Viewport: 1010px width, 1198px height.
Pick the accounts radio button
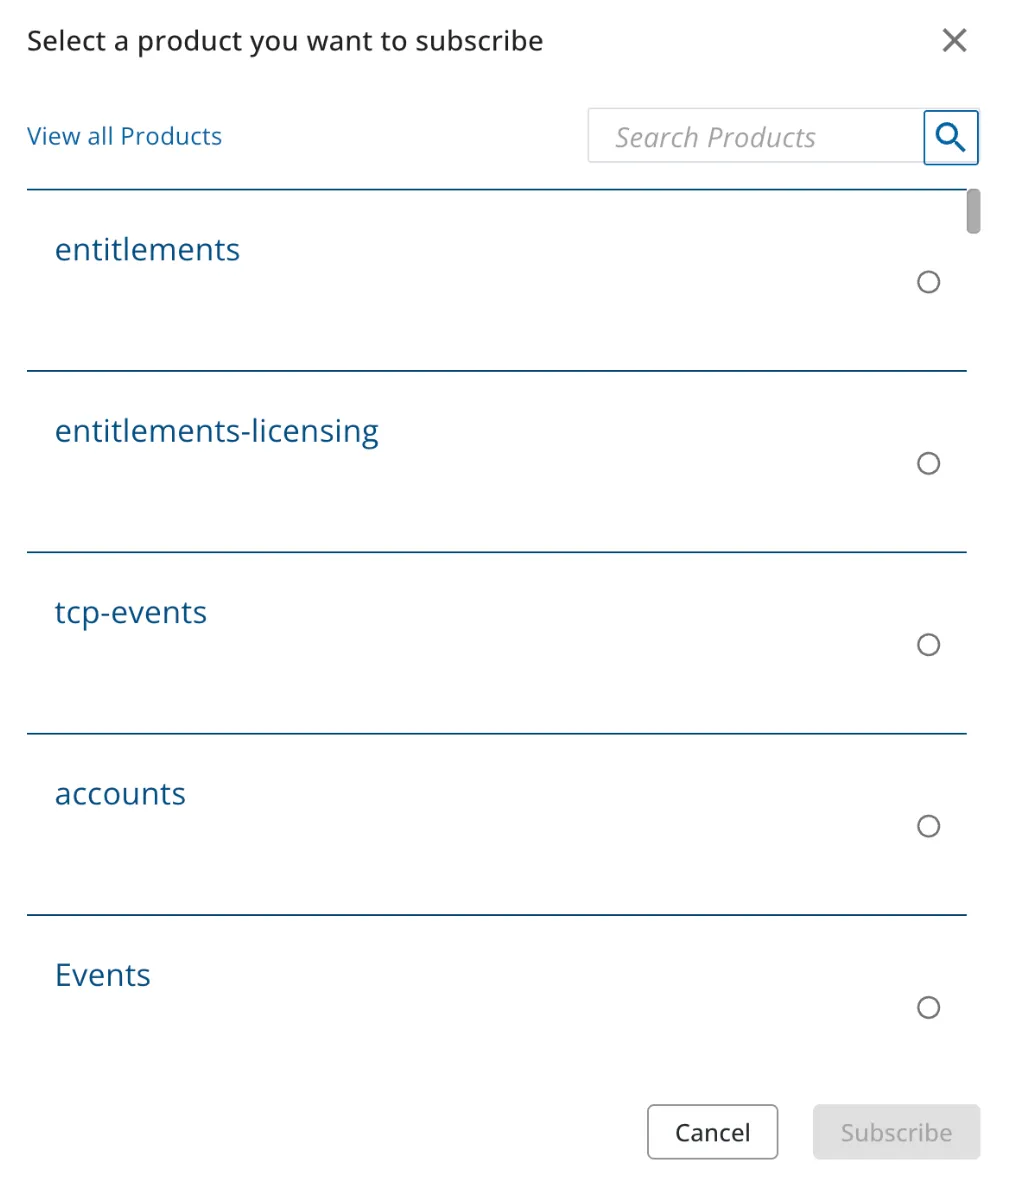[928, 826]
